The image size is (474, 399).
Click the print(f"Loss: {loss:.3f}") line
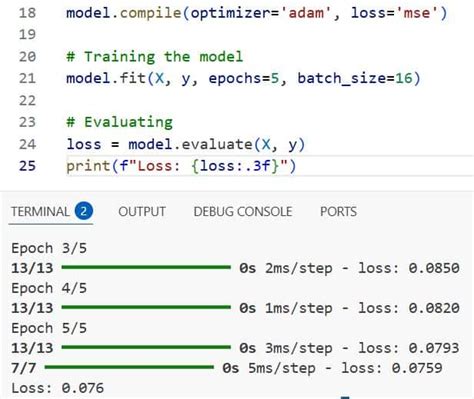tap(181, 166)
